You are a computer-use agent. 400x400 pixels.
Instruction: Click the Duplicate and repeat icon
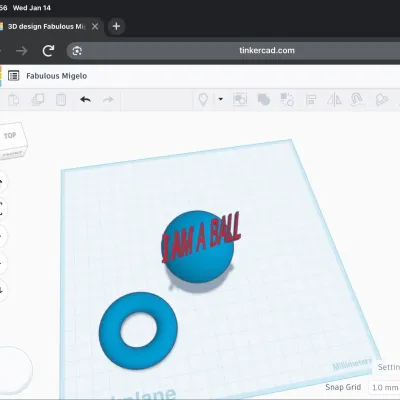[x=38, y=99]
